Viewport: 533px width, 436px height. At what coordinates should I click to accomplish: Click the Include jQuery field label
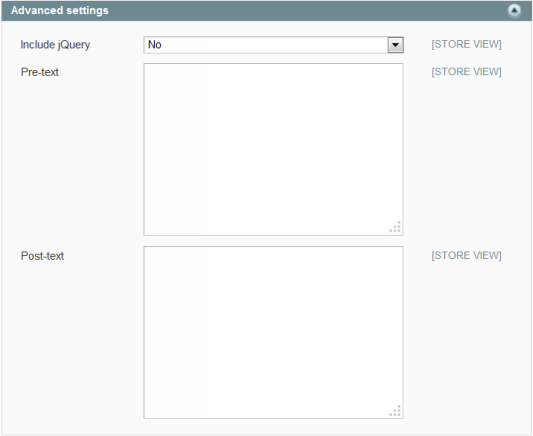click(x=55, y=45)
